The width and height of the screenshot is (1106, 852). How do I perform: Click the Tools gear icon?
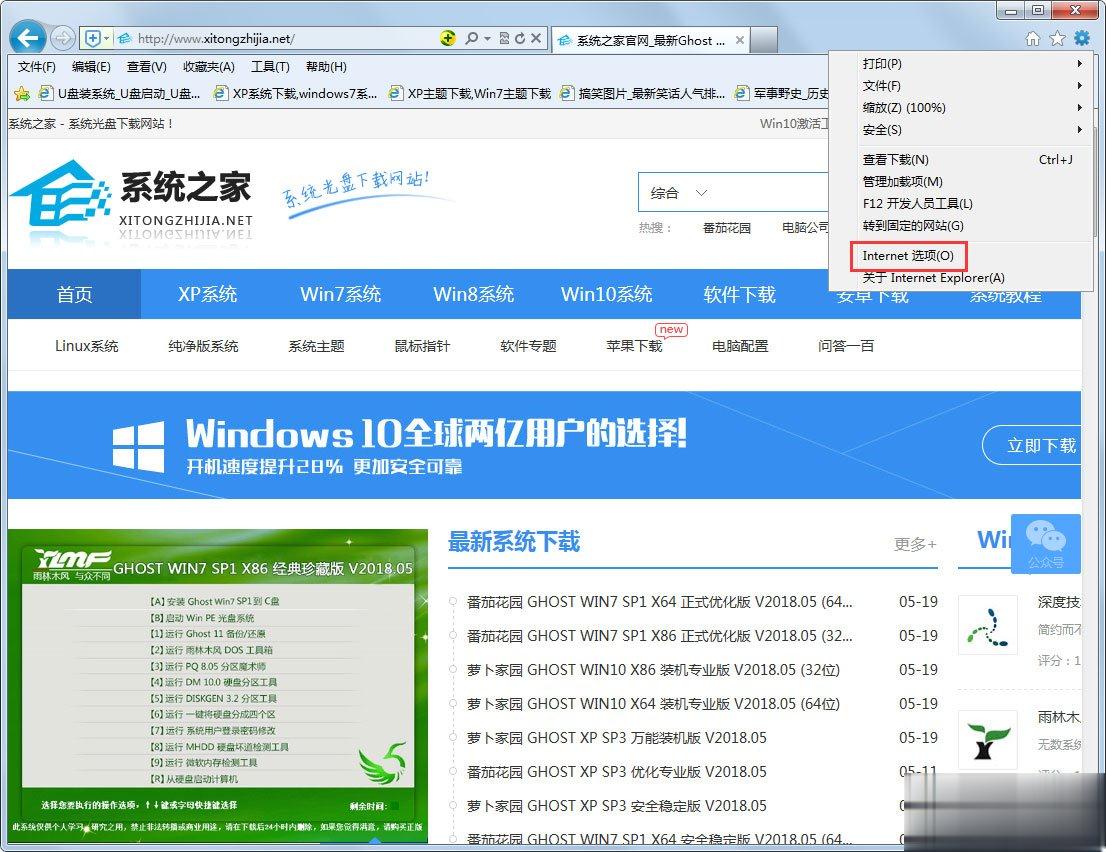pos(1082,38)
